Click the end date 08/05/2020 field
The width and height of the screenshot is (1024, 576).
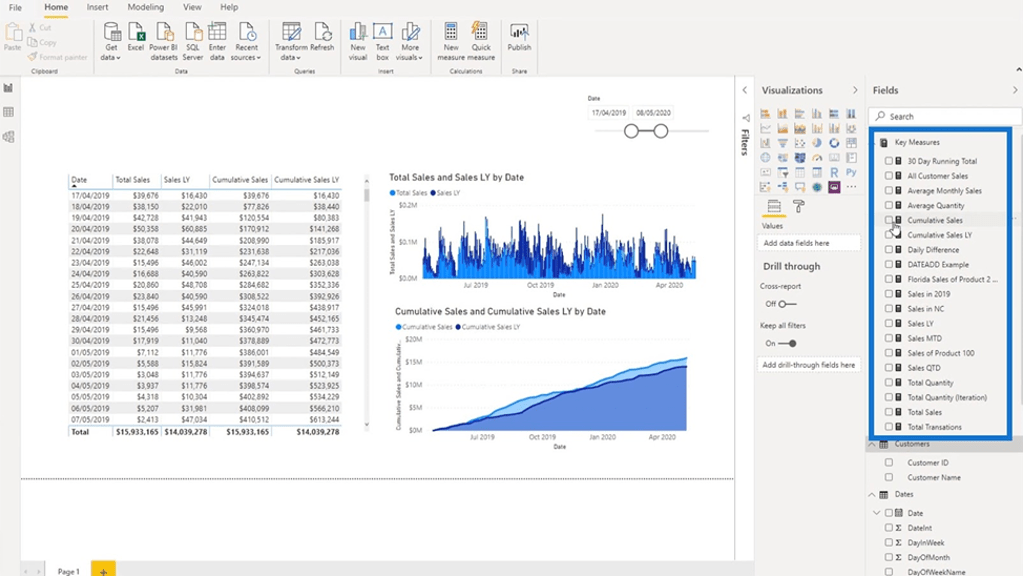(654, 113)
